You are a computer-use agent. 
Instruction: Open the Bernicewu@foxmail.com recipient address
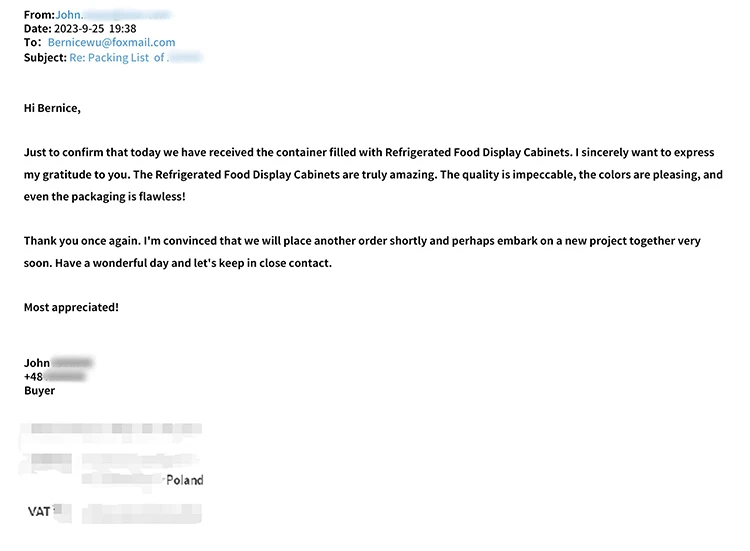(111, 43)
